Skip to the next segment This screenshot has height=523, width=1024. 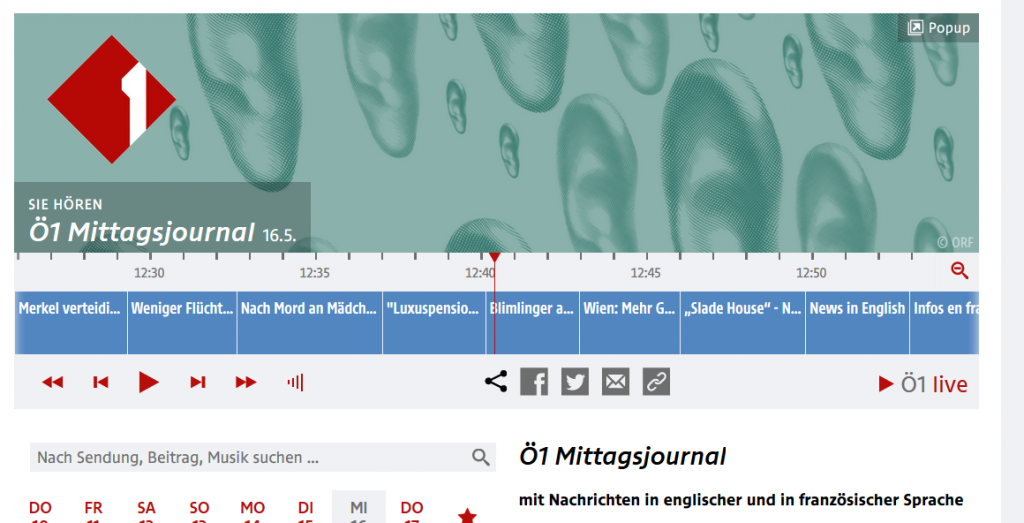198,383
